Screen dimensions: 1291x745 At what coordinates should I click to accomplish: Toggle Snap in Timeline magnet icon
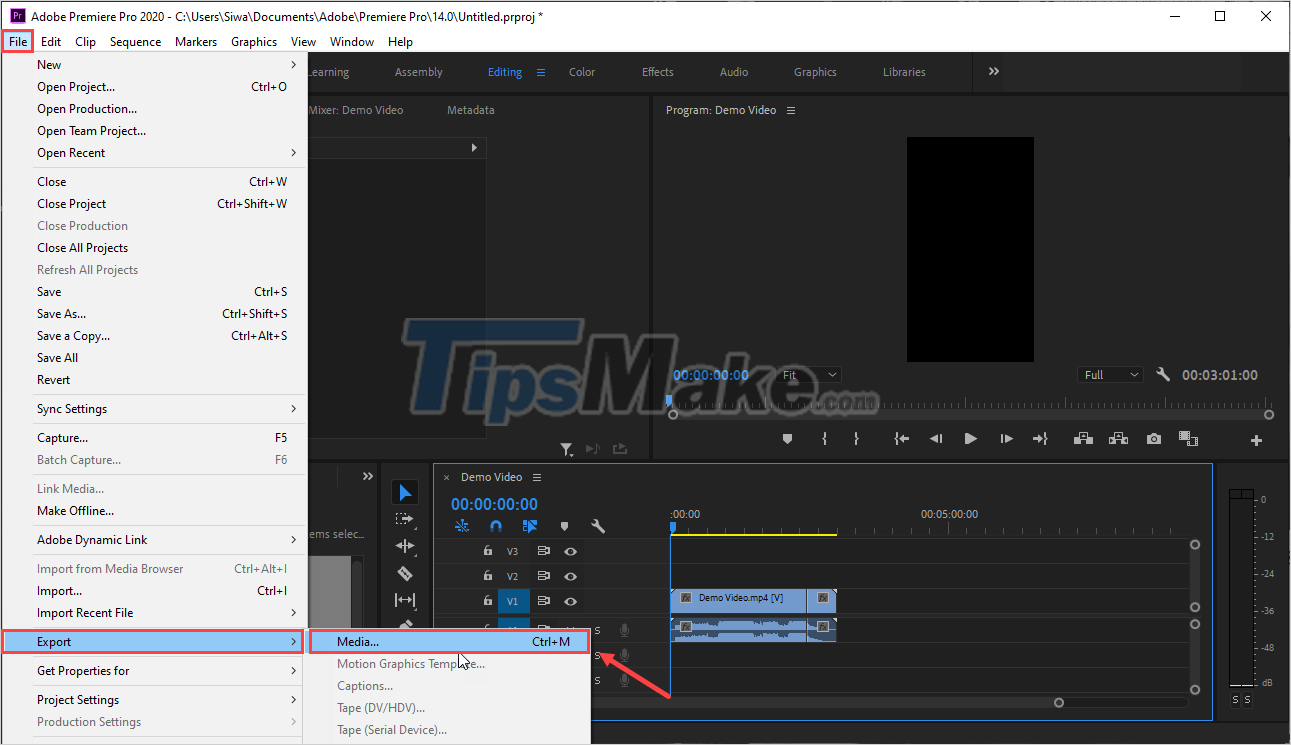coord(496,526)
